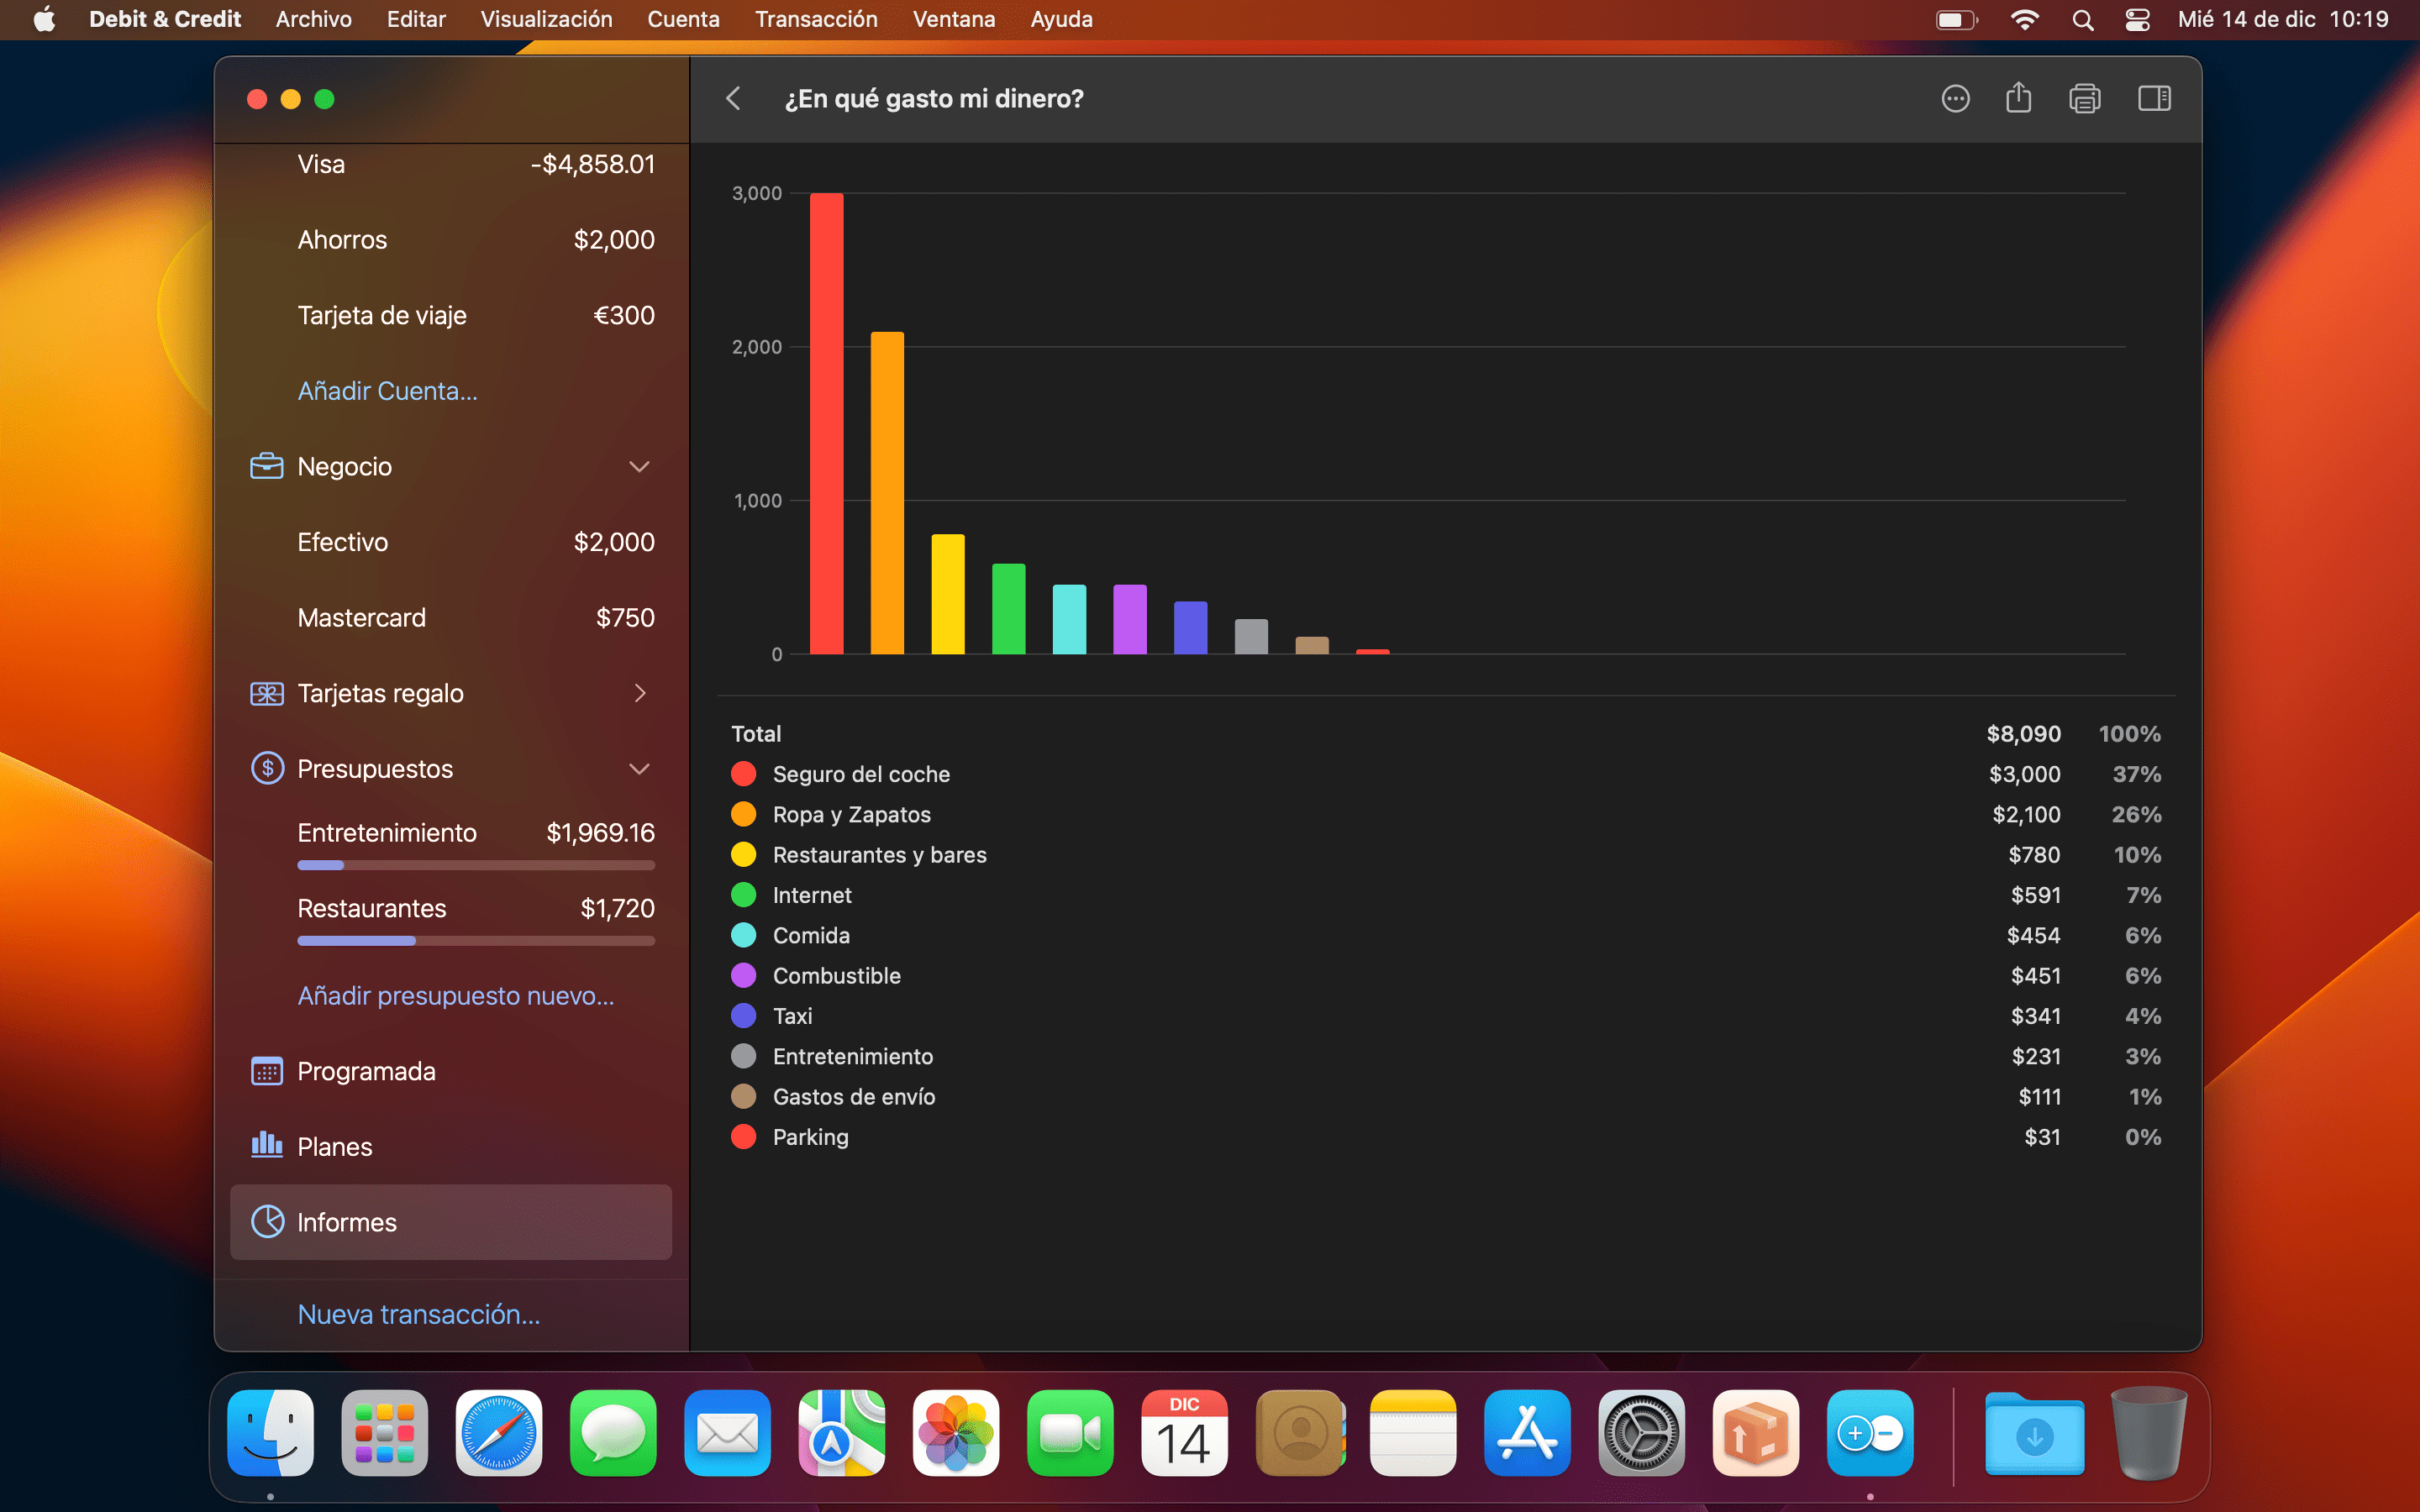Open Mail from the Dock
This screenshot has width=2420, height=1512.
727,1433
